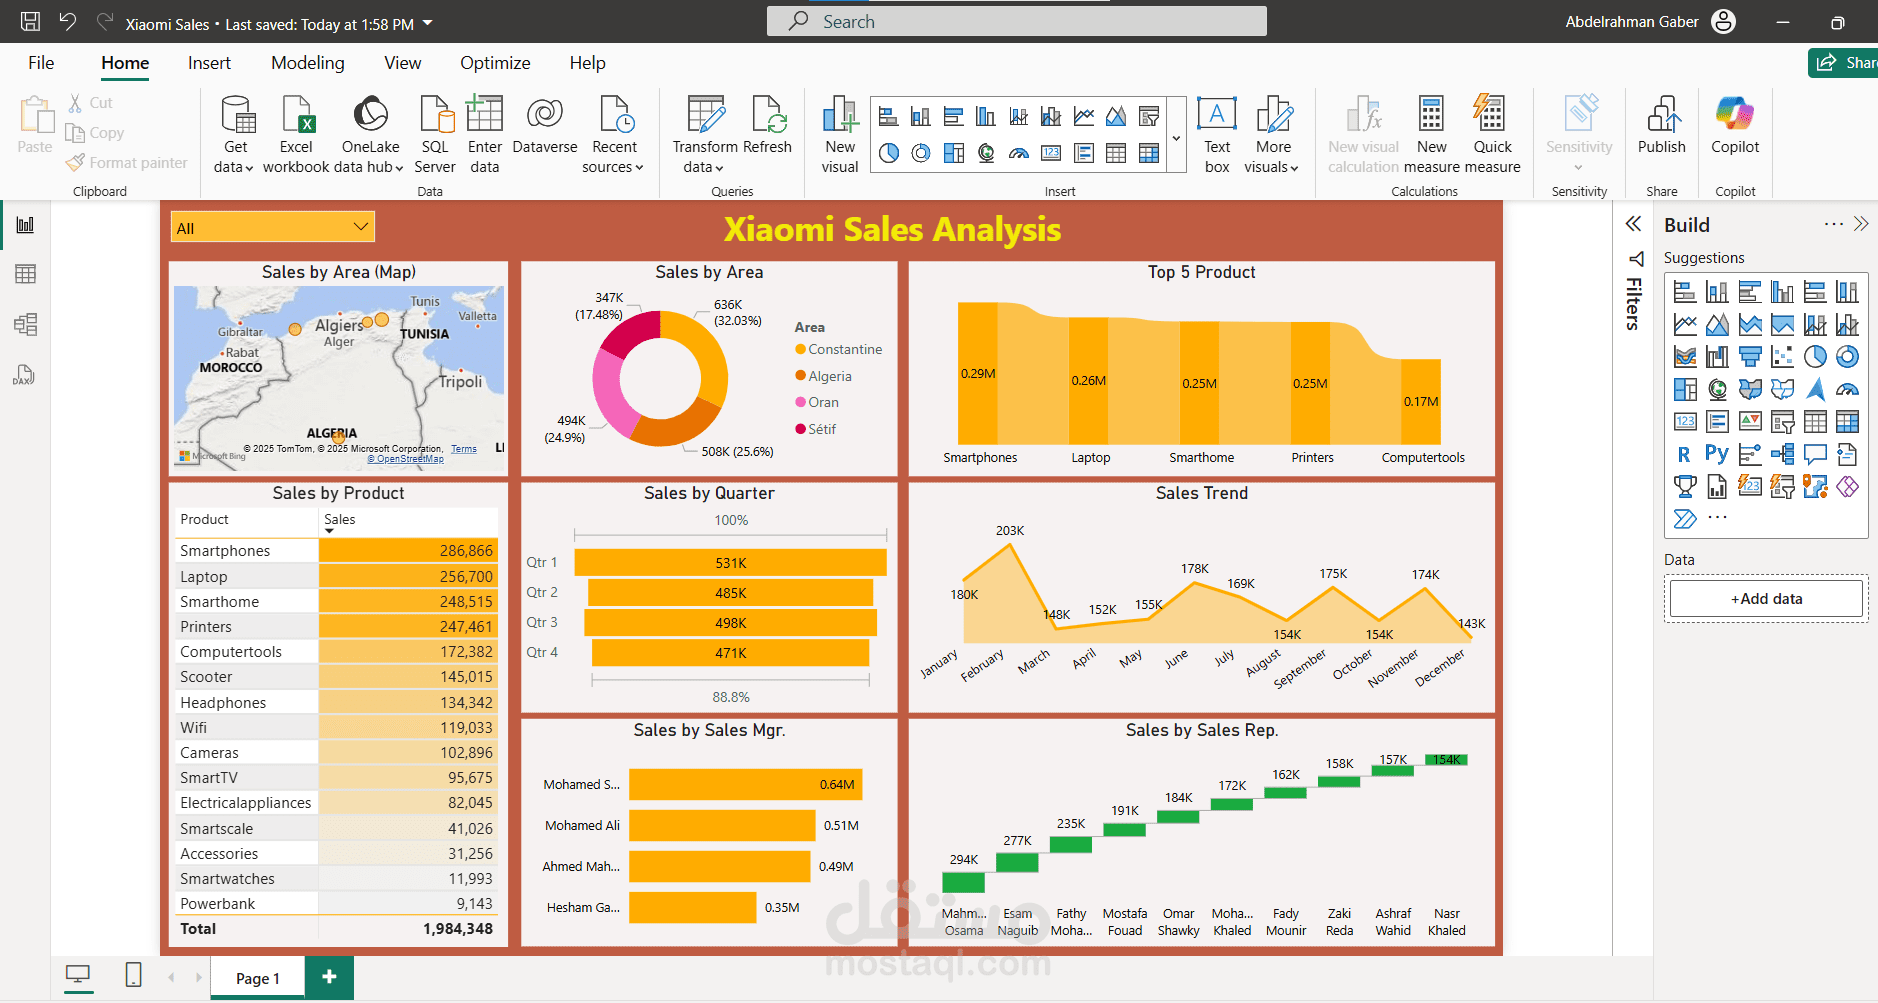
Task: Switch to desktop layout at the bottom
Action: point(77,975)
